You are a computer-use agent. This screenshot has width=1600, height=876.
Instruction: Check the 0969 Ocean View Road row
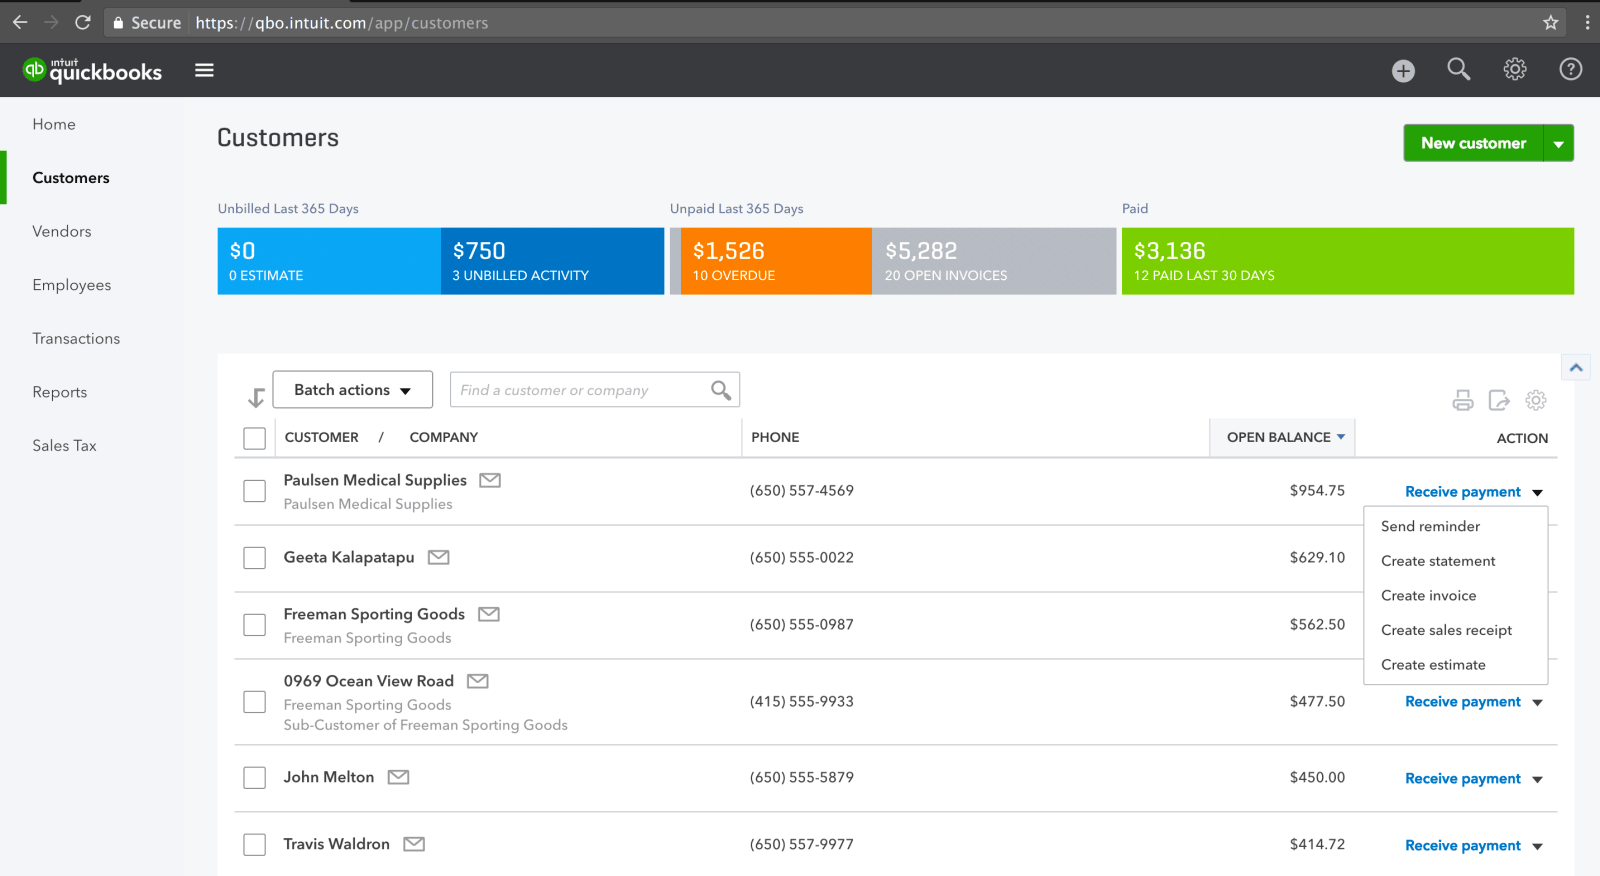[x=255, y=702]
